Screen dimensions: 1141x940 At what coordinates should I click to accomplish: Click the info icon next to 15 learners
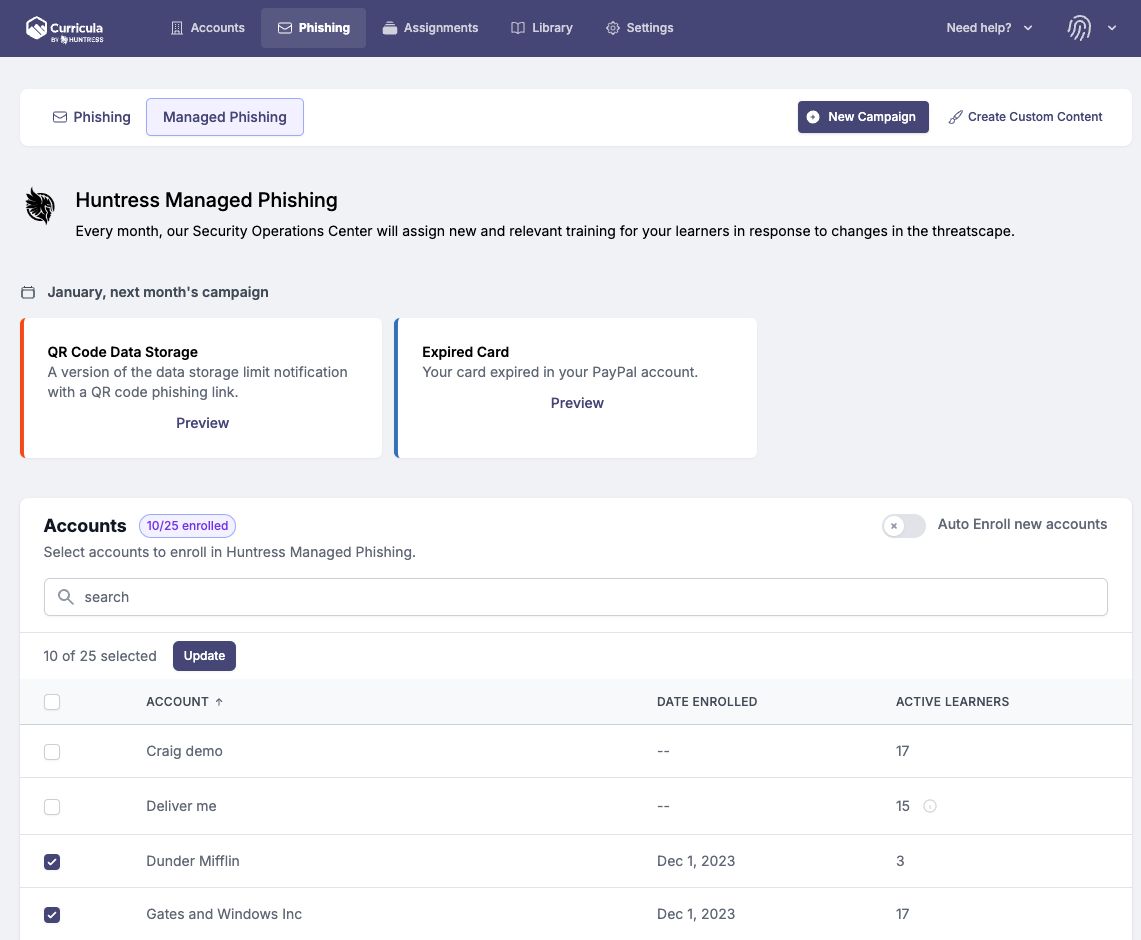coord(930,806)
